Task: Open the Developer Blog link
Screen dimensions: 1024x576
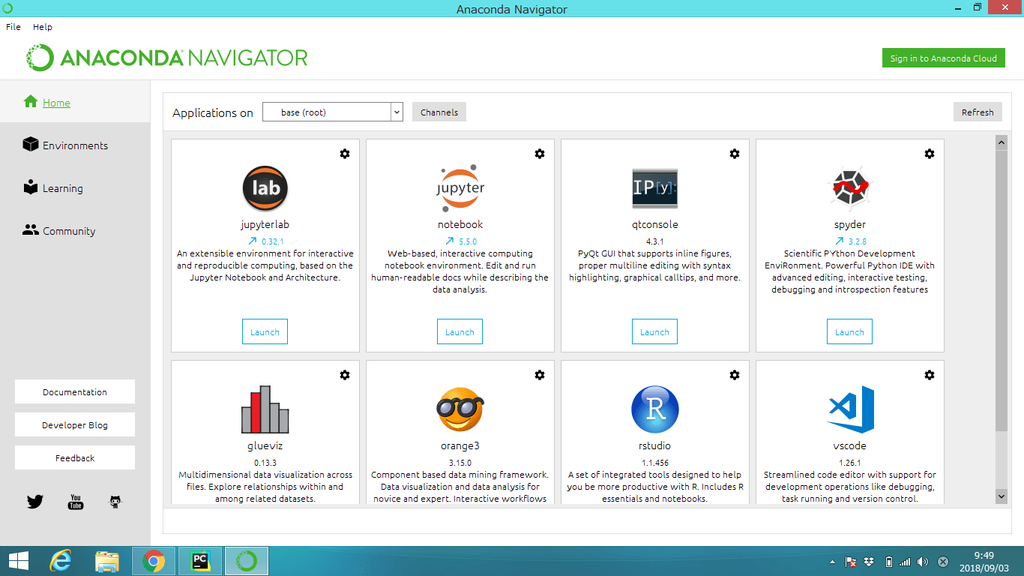Action: [74, 425]
